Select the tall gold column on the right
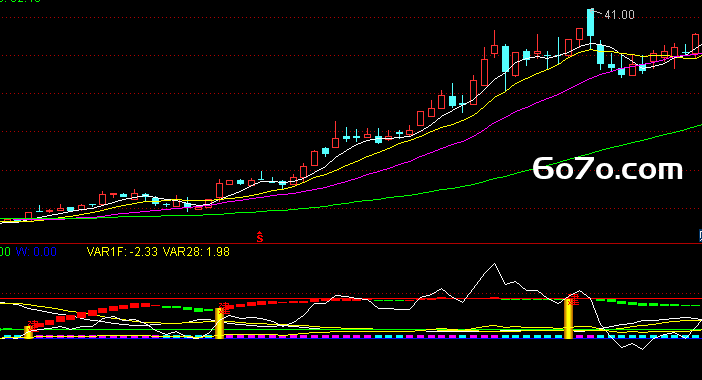 coord(569,320)
